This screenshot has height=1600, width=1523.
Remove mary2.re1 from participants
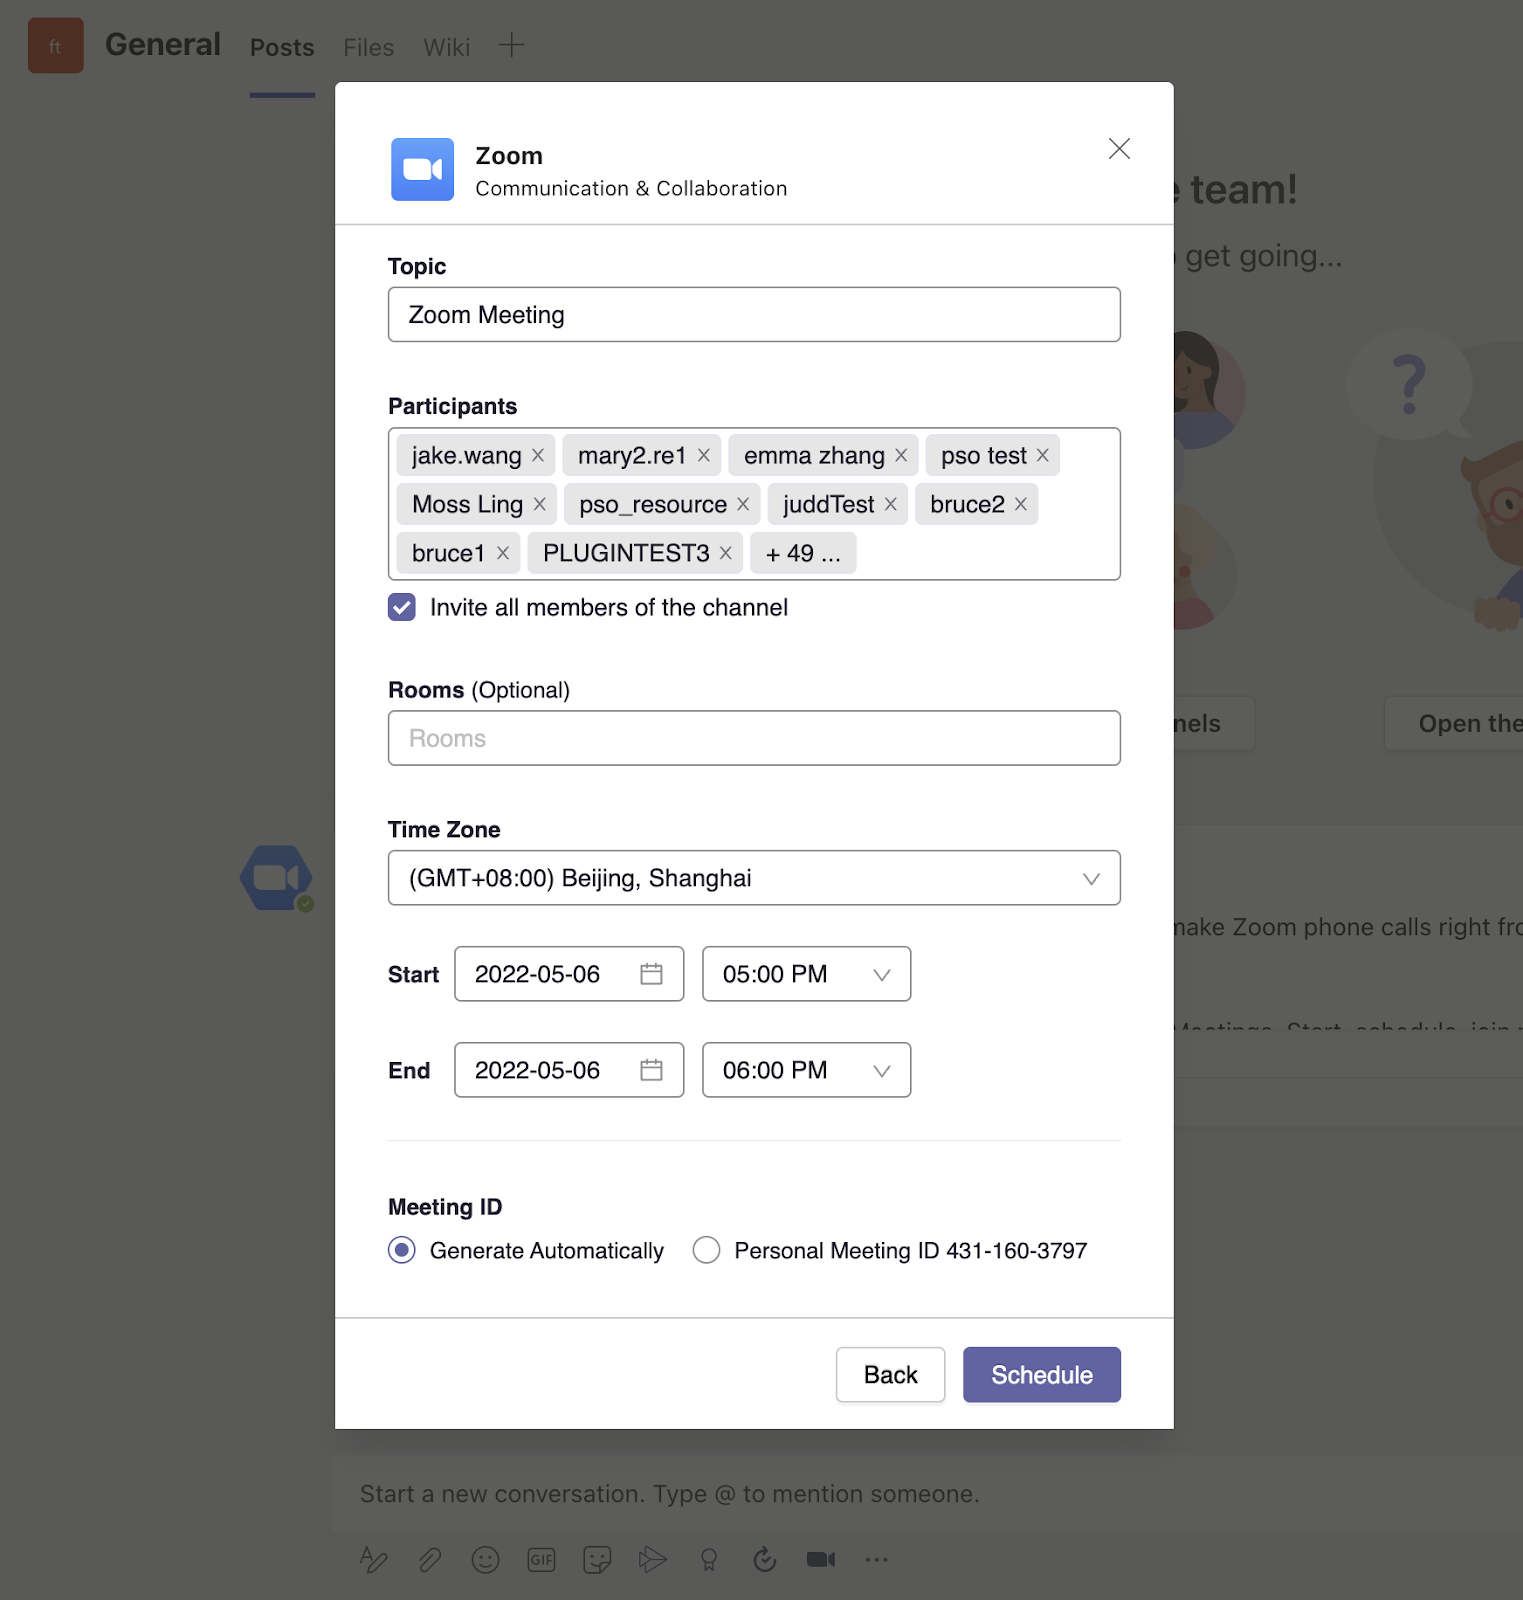tap(704, 456)
